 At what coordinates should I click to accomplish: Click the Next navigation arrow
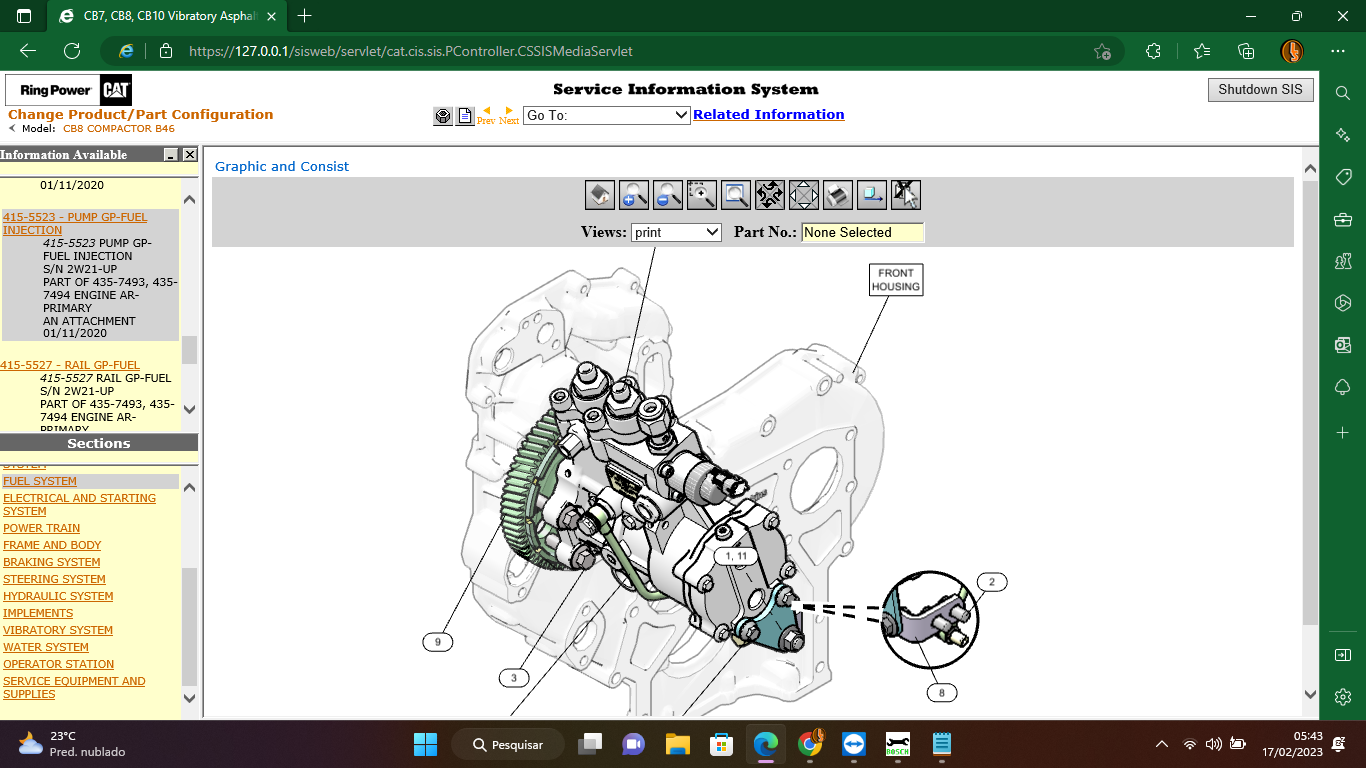[x=508, y=111]
